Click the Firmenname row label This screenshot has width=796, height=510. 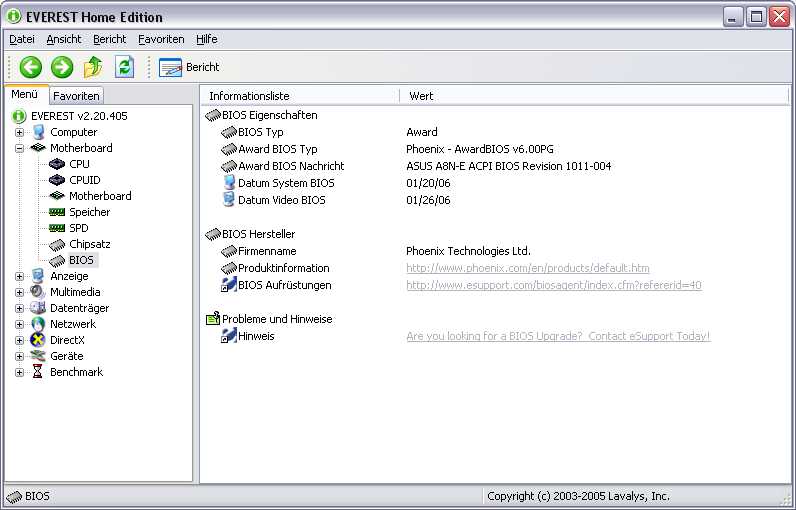coord(267,251)
